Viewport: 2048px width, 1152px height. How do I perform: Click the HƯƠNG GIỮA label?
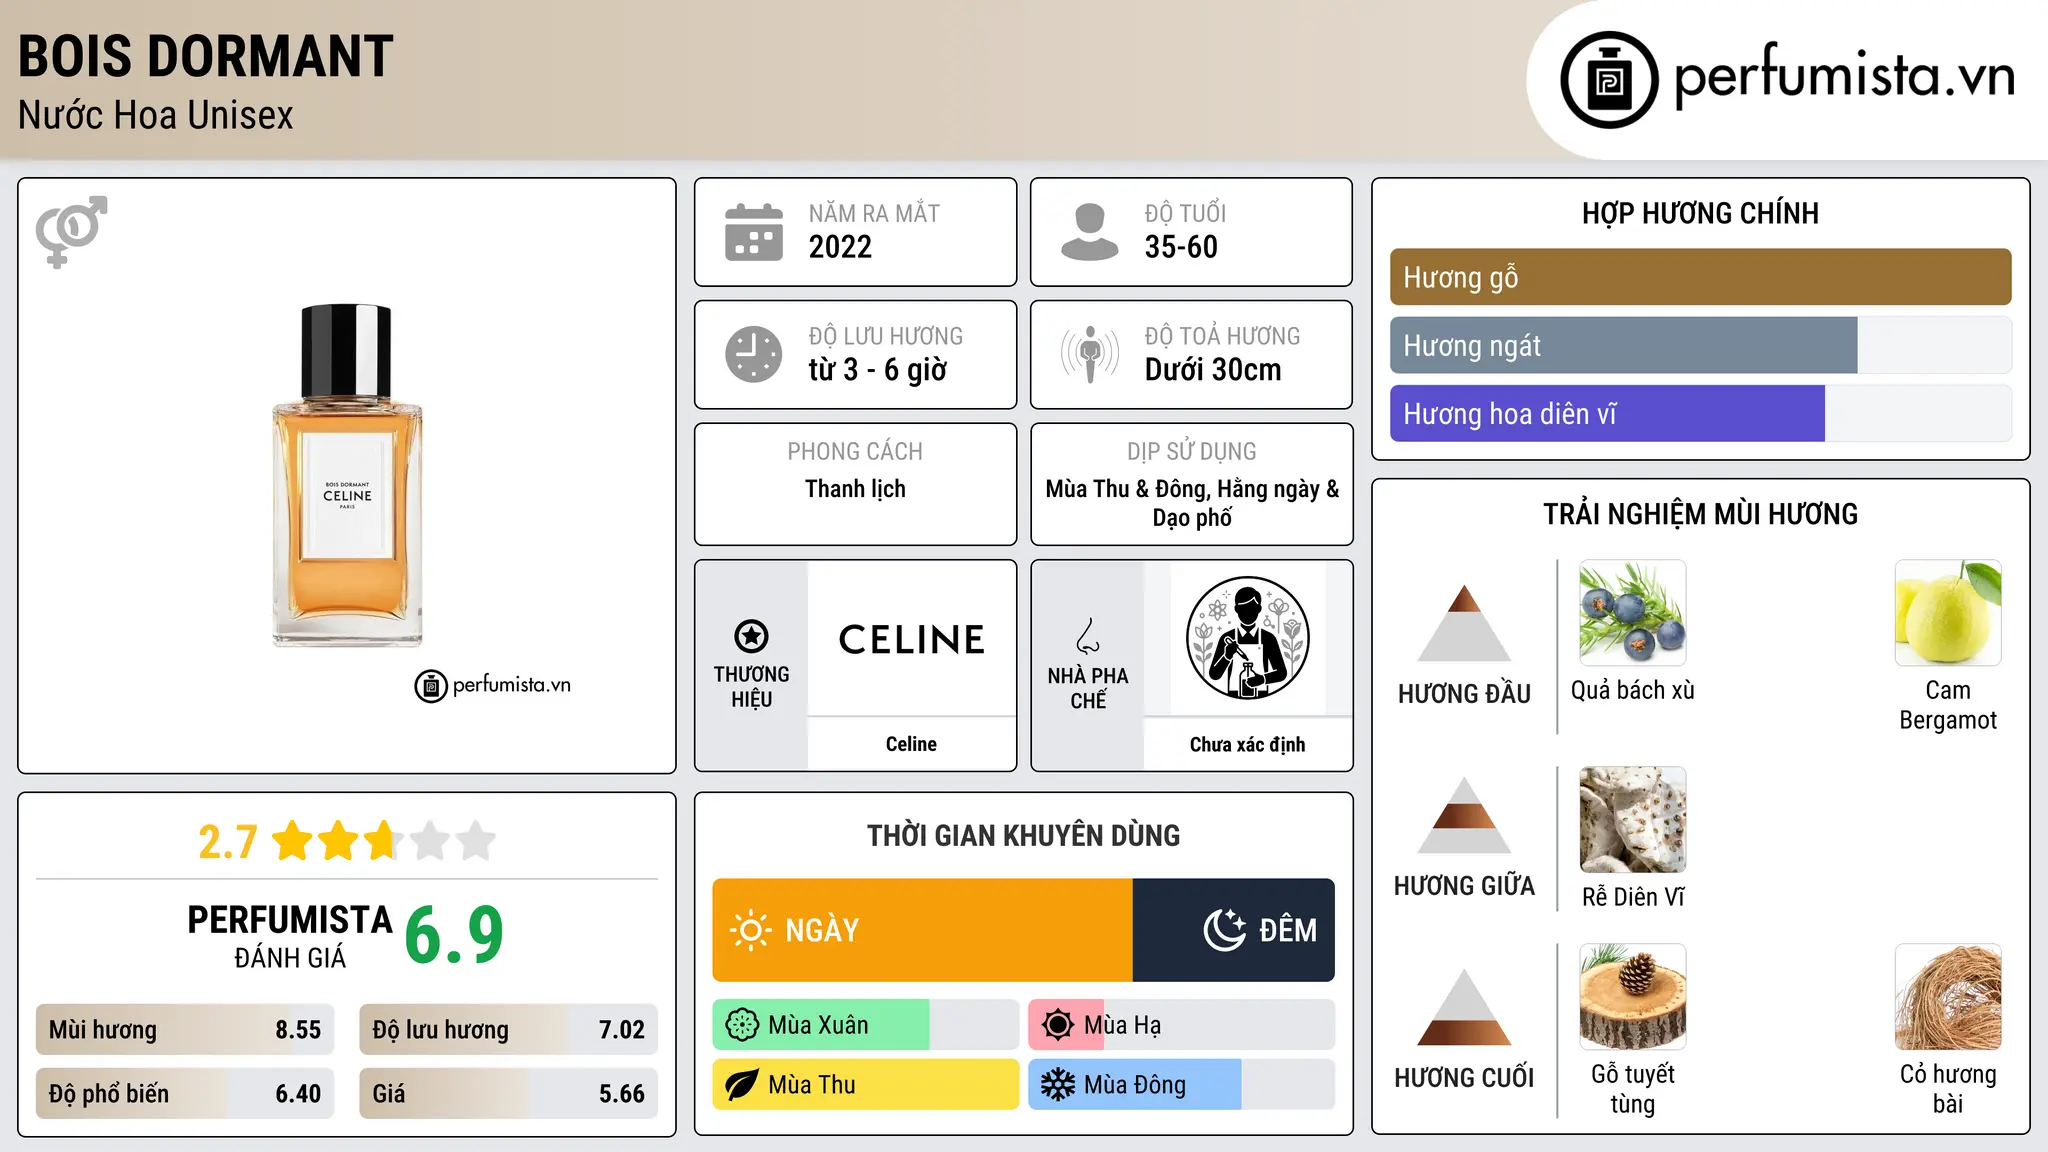coord(1464,886)
